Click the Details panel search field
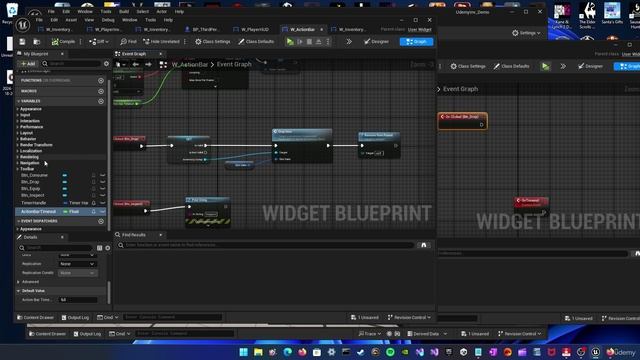 click(x=55, y=248)
